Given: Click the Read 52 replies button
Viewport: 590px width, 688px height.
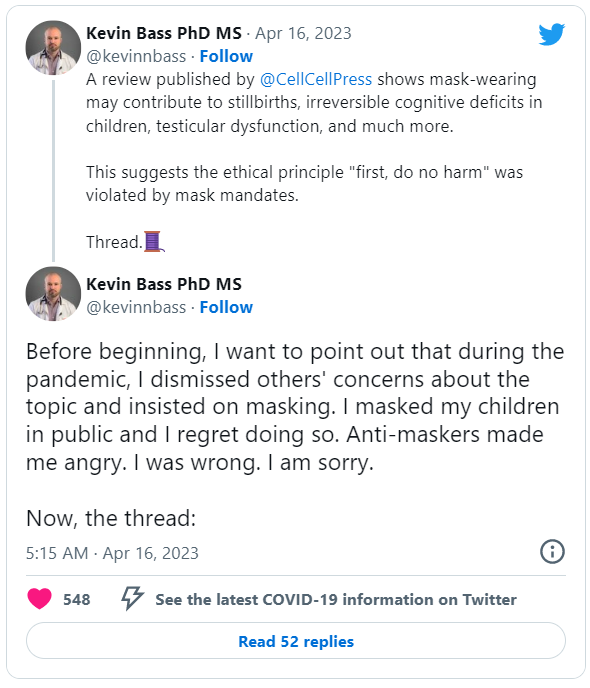Looking at the screenshot, I should (x=296, y=641).
